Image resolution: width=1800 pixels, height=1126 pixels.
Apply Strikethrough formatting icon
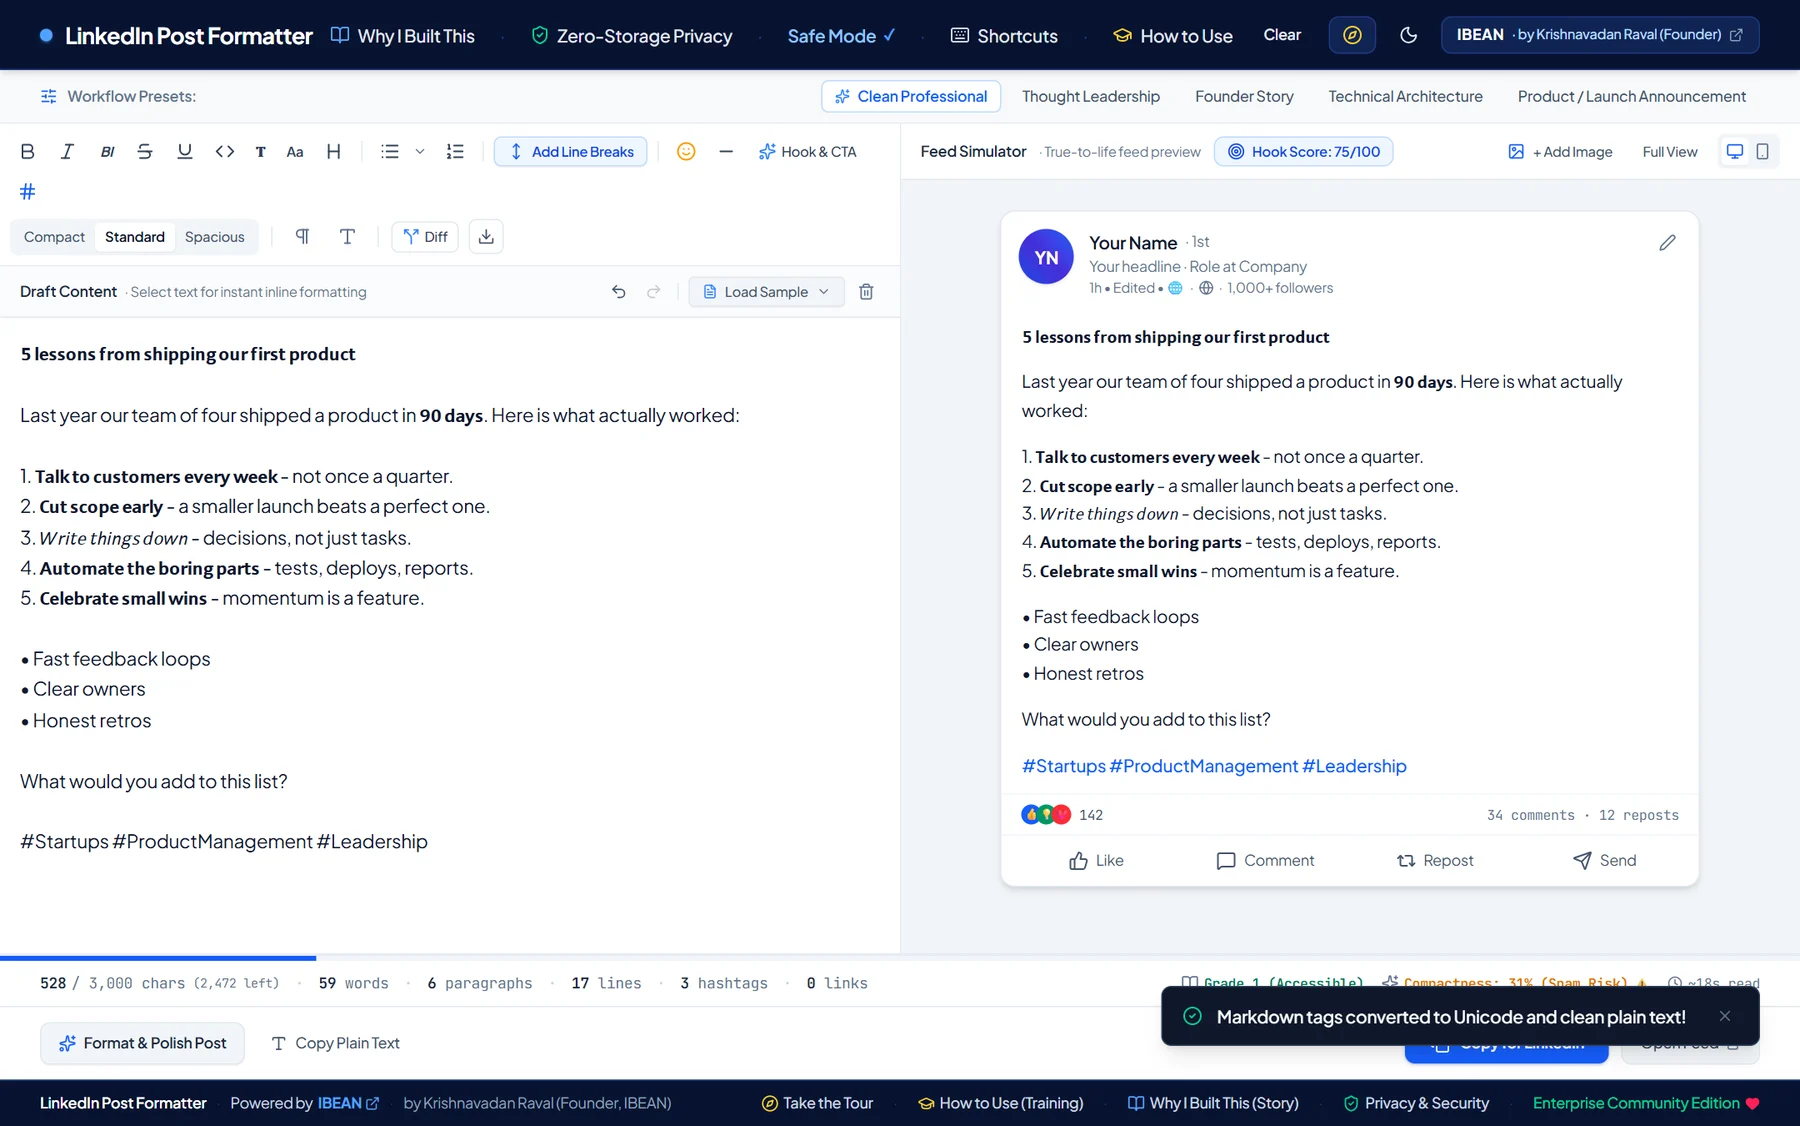click(x=145, y=151)
